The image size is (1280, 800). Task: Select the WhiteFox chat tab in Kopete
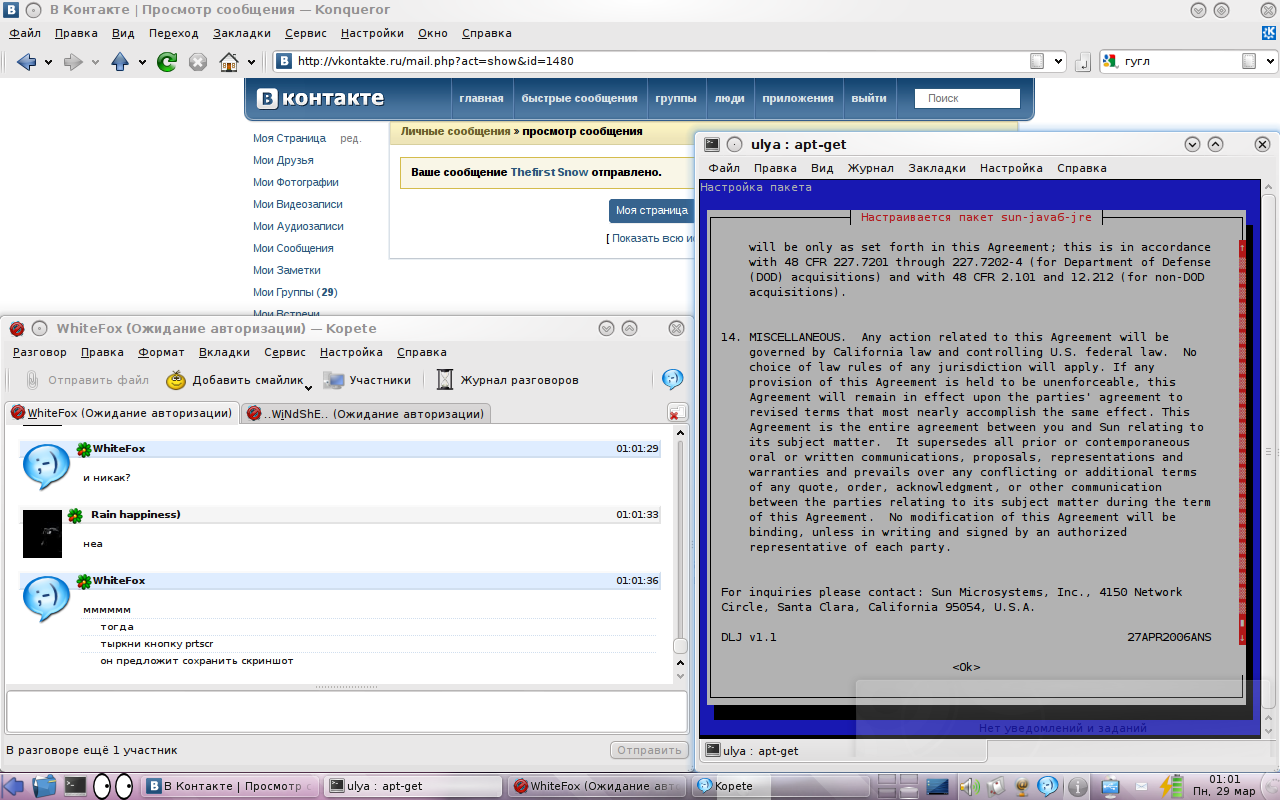pyautogui.click(x=122, y=413)
